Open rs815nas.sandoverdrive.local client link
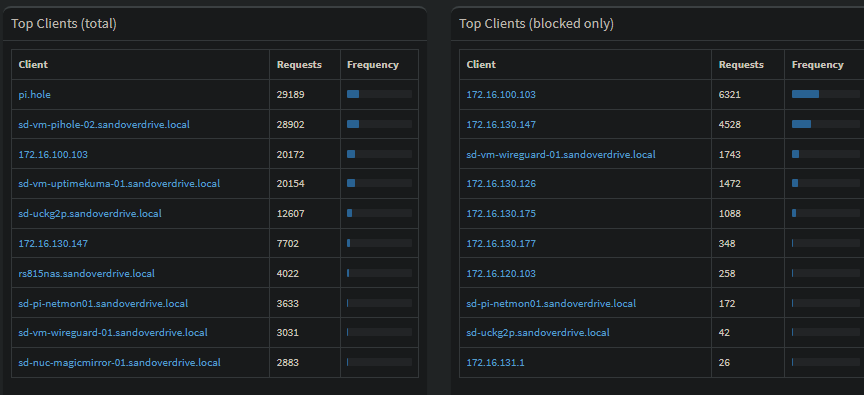Image resolution: width=864 pixels, height=395 pixels. coord(87,273)
